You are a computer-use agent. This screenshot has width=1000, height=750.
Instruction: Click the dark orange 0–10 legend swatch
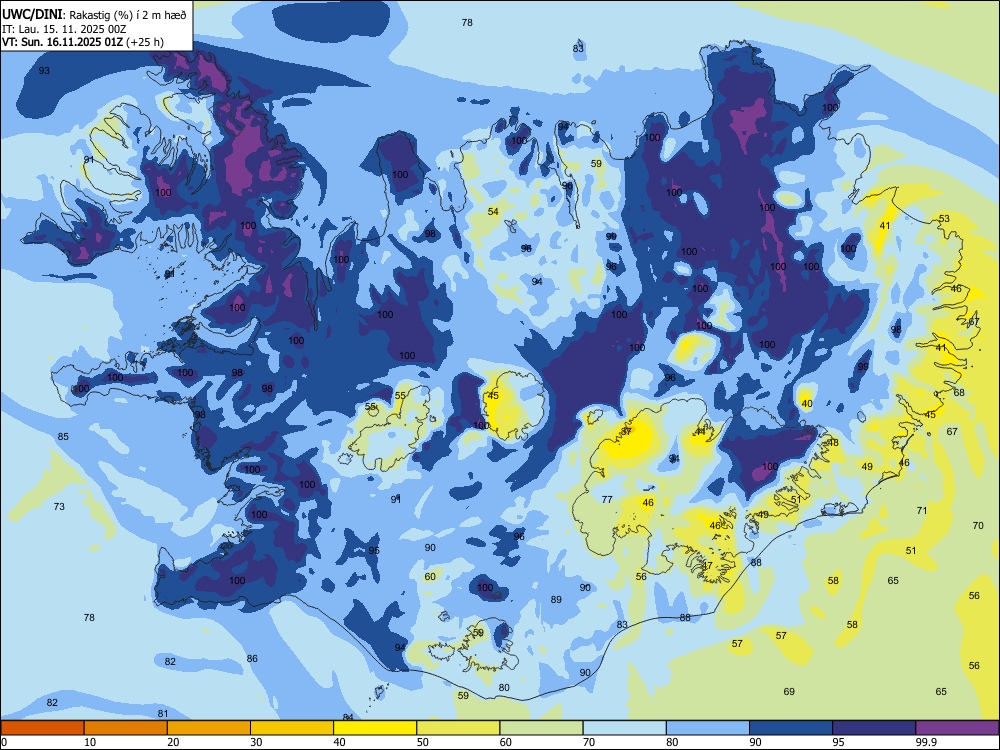tap(42, 728)
